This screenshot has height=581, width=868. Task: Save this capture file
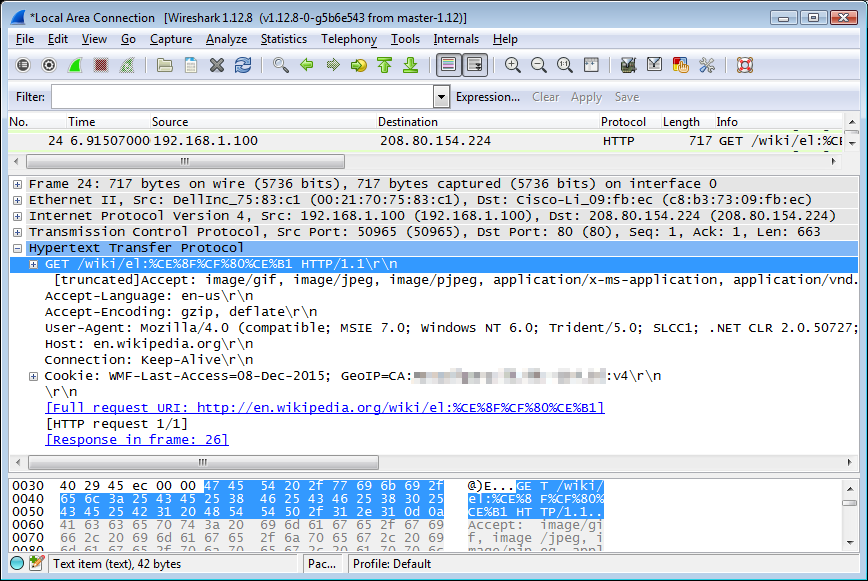[x=190, y=65]
